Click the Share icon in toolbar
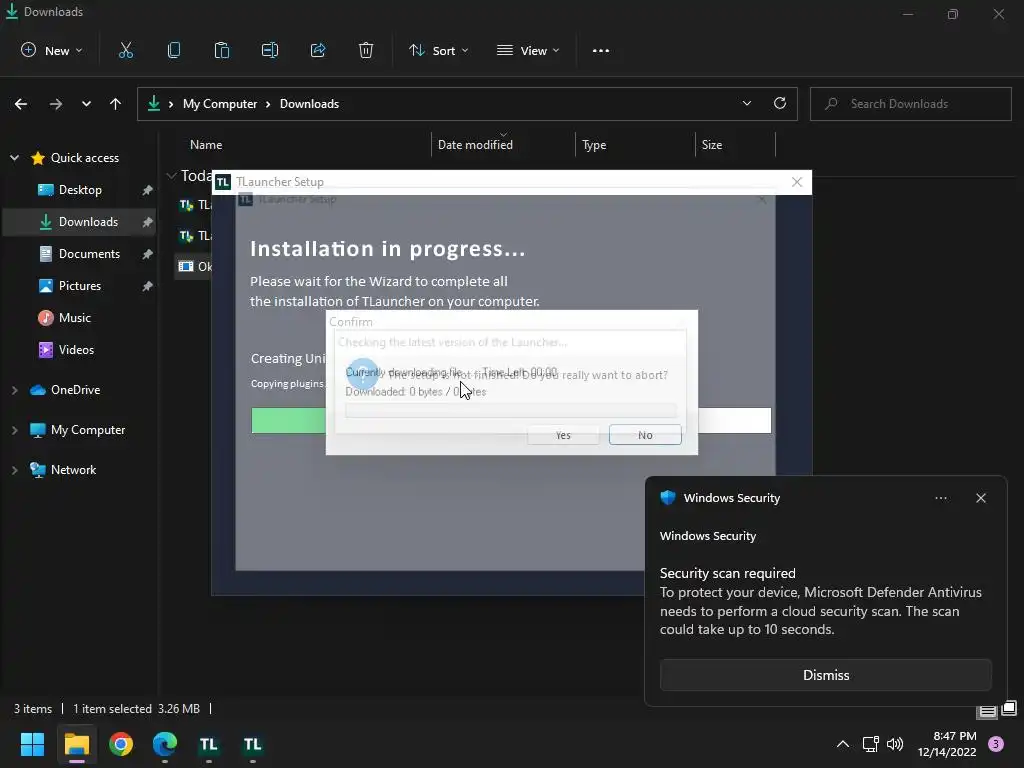The image size is (1024, 768). [x=318, y=50]
